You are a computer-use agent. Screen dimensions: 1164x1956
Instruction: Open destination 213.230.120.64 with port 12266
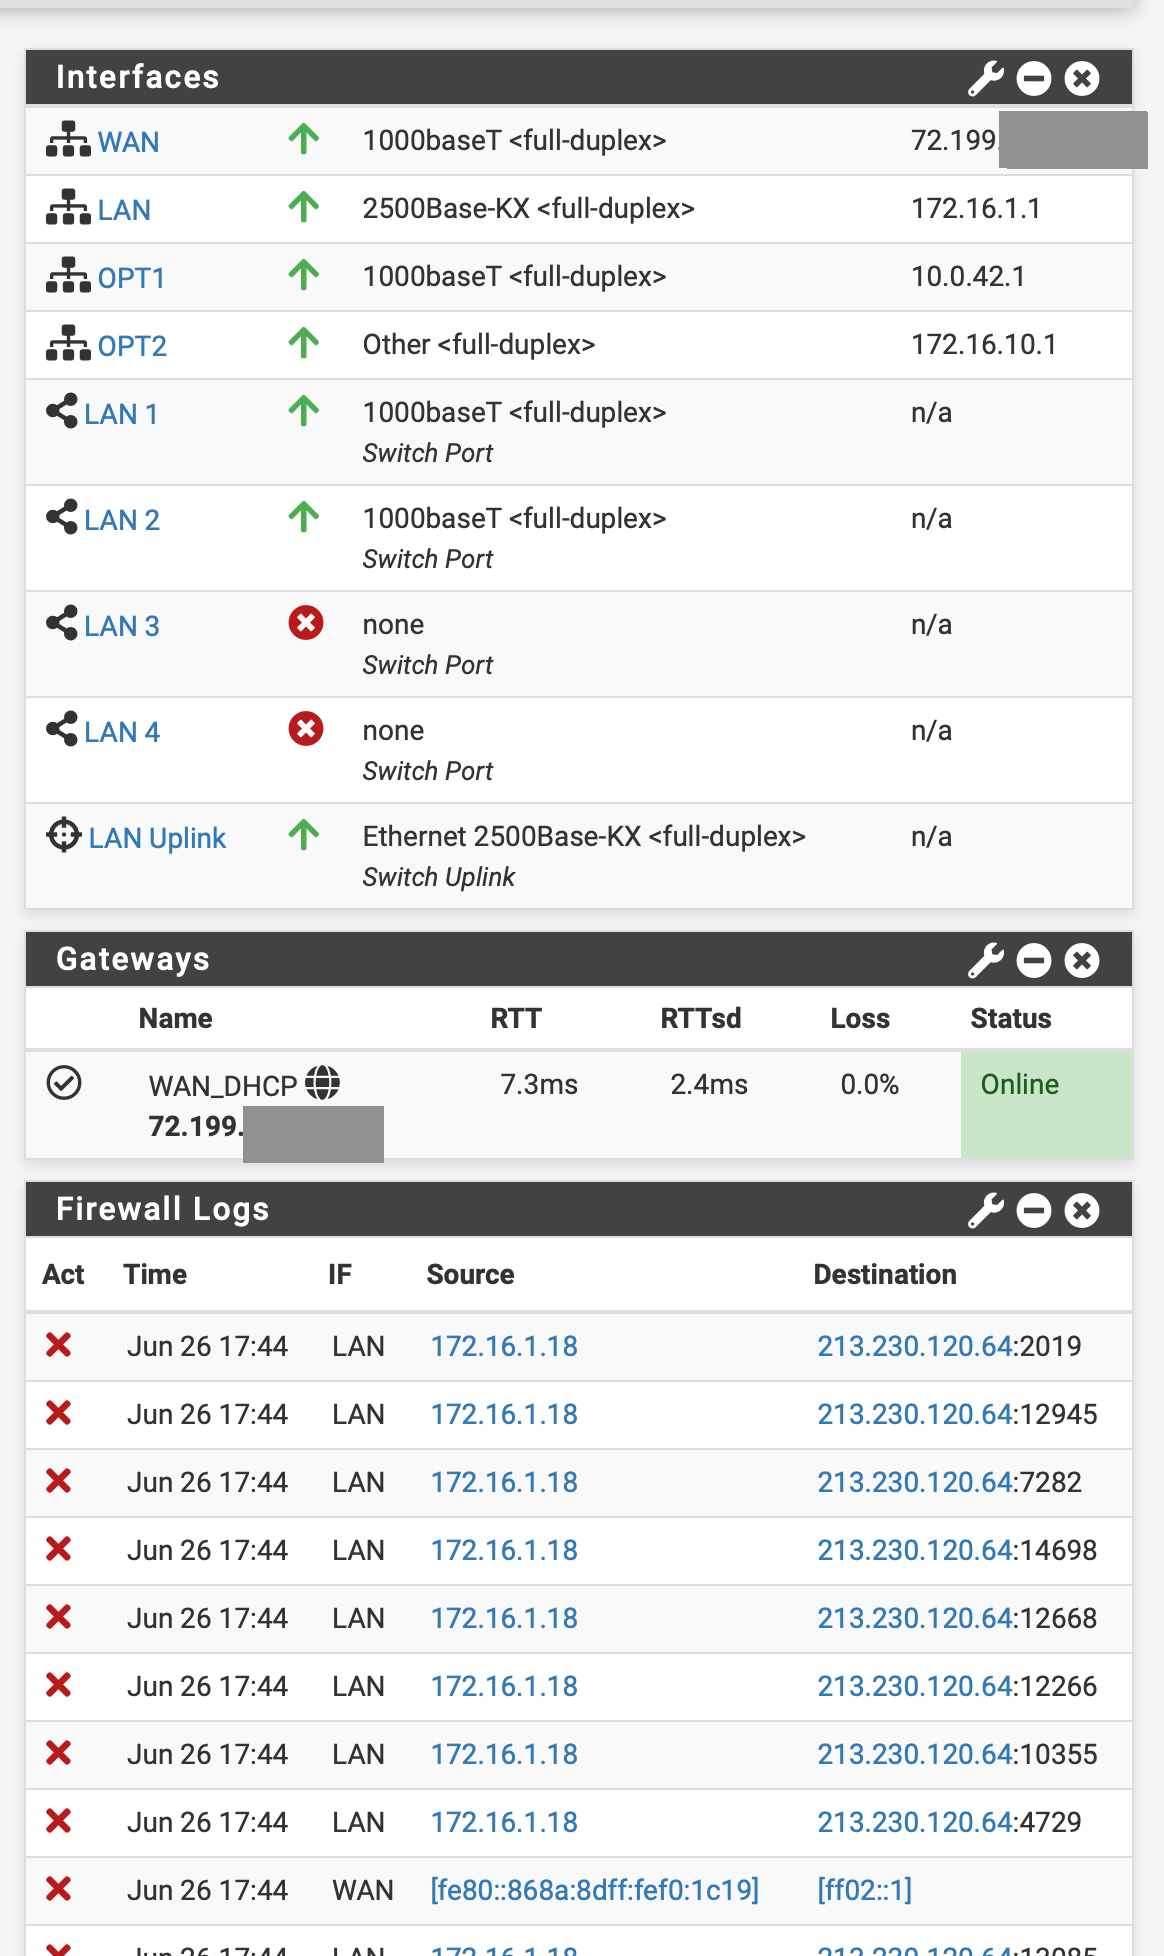(x=915, y=1686)
